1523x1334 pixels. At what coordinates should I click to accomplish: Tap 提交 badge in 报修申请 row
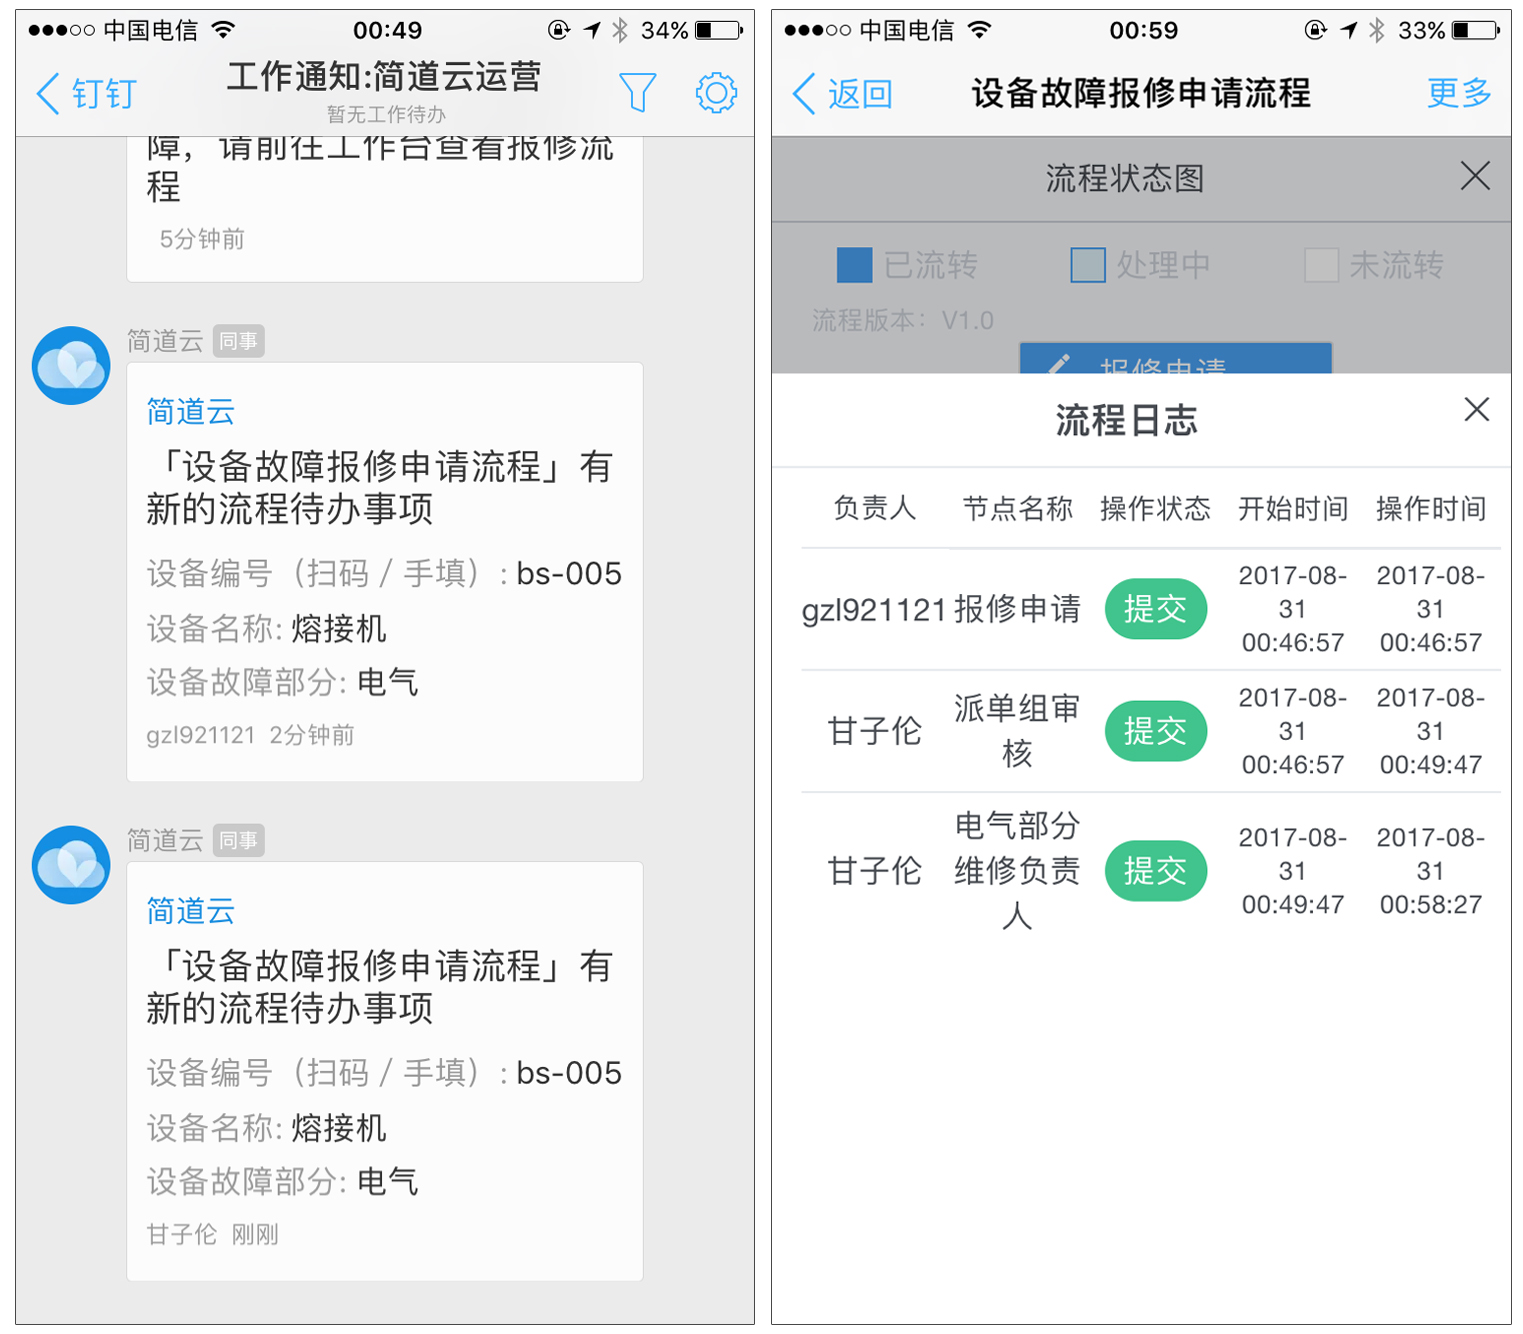coord(1155,609)
